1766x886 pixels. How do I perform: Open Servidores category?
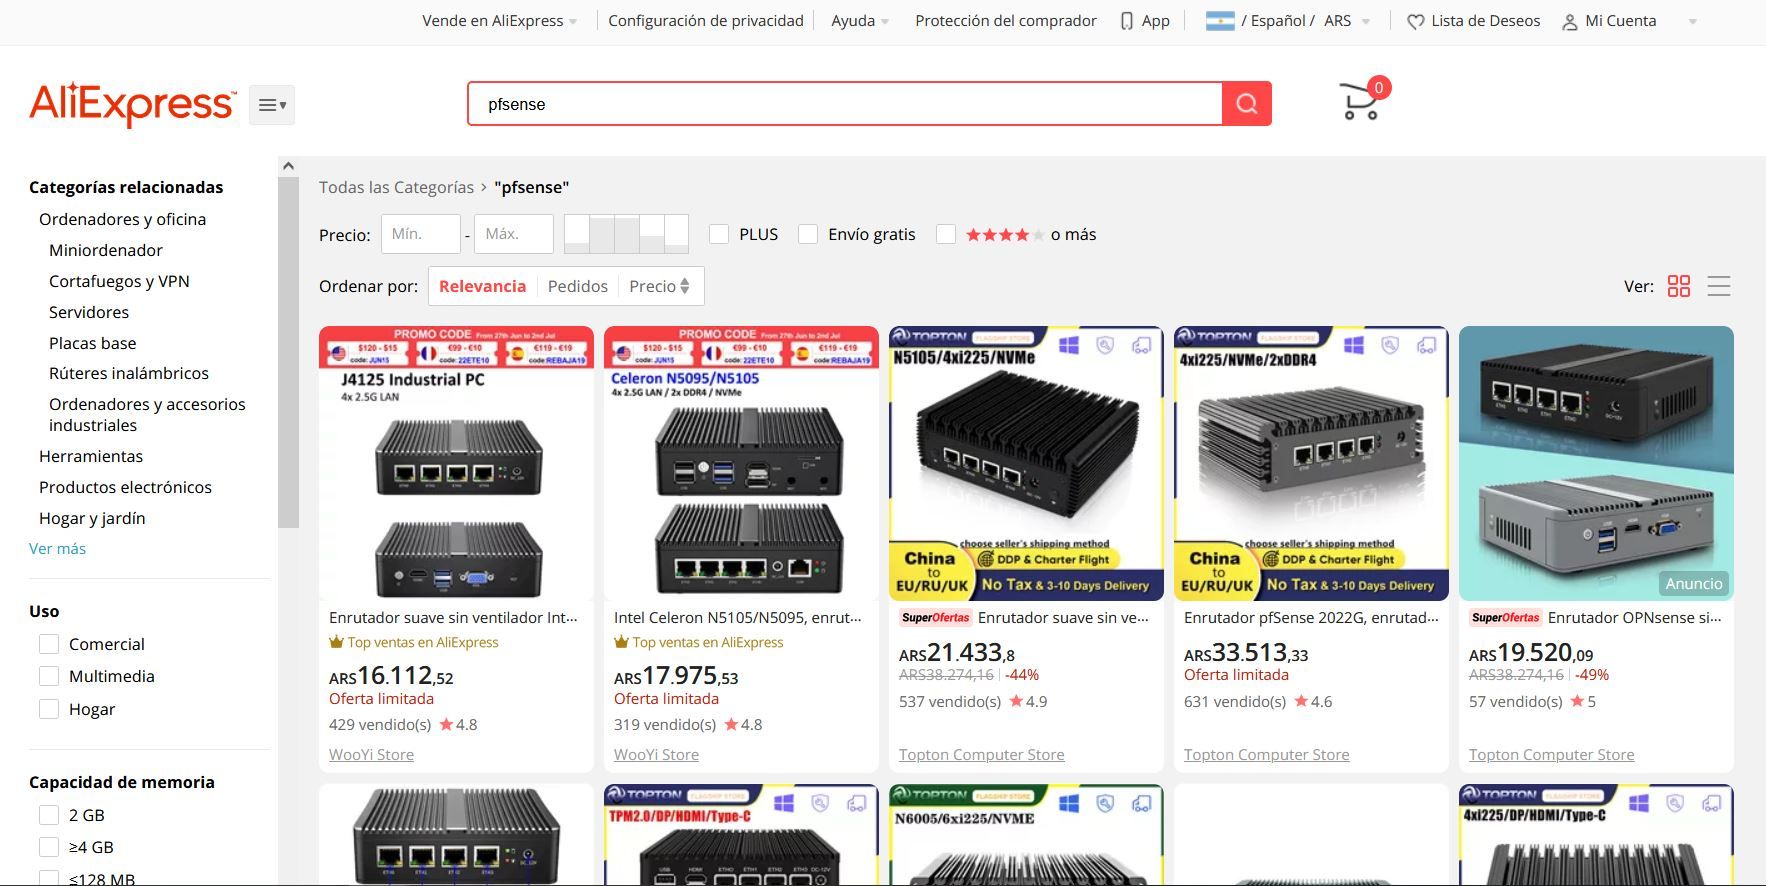pos(89,312)
